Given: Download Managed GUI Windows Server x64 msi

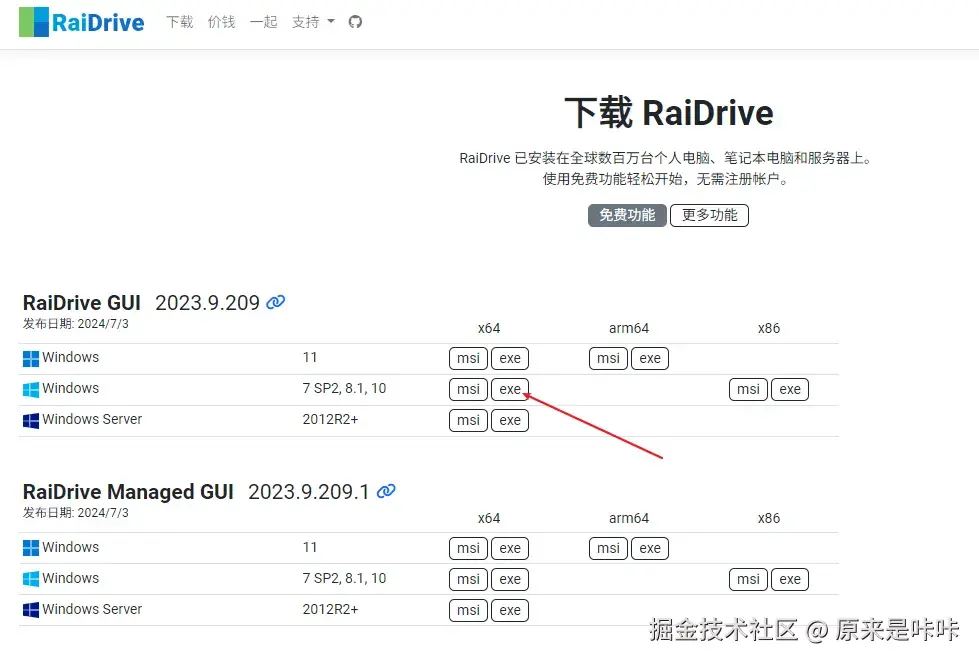Looking at the screenshot, I should pos(468,610).
